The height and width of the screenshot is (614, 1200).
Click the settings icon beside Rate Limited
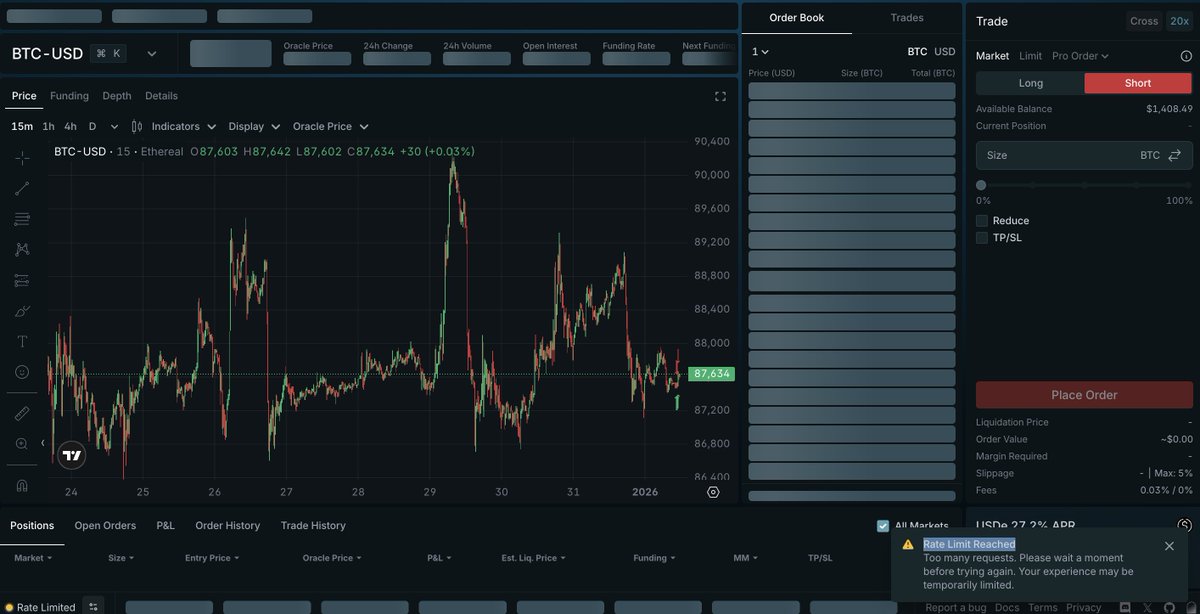[93, 606]
